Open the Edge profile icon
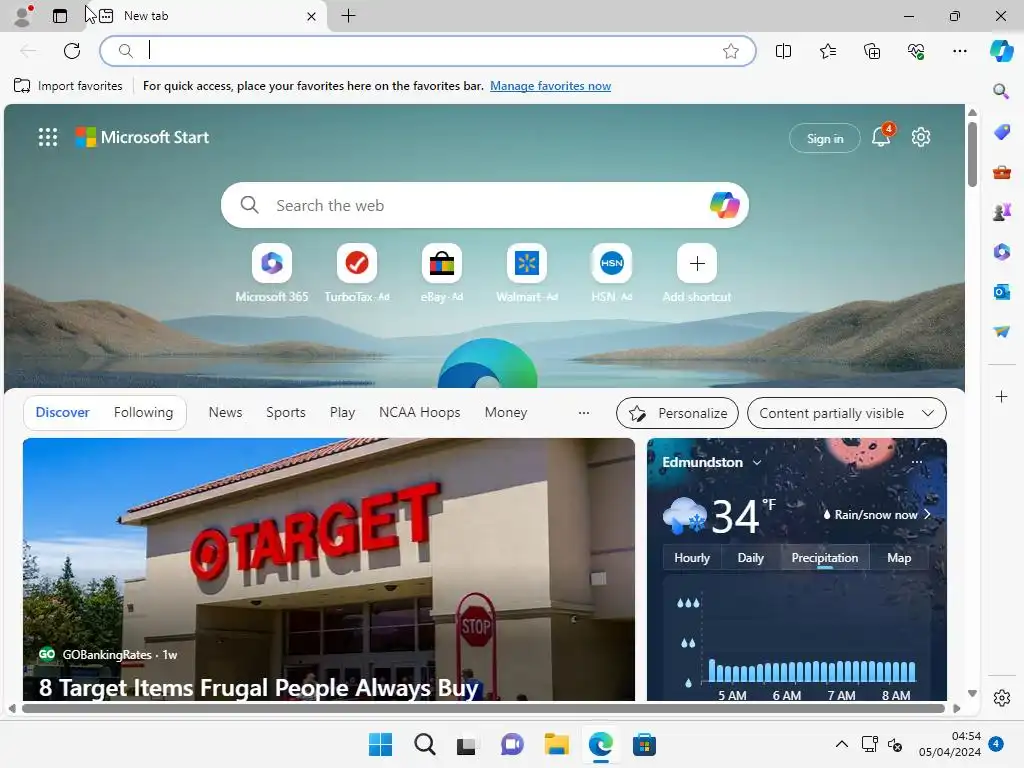Viewport: 1024px width, 768px height. (23, 16)
